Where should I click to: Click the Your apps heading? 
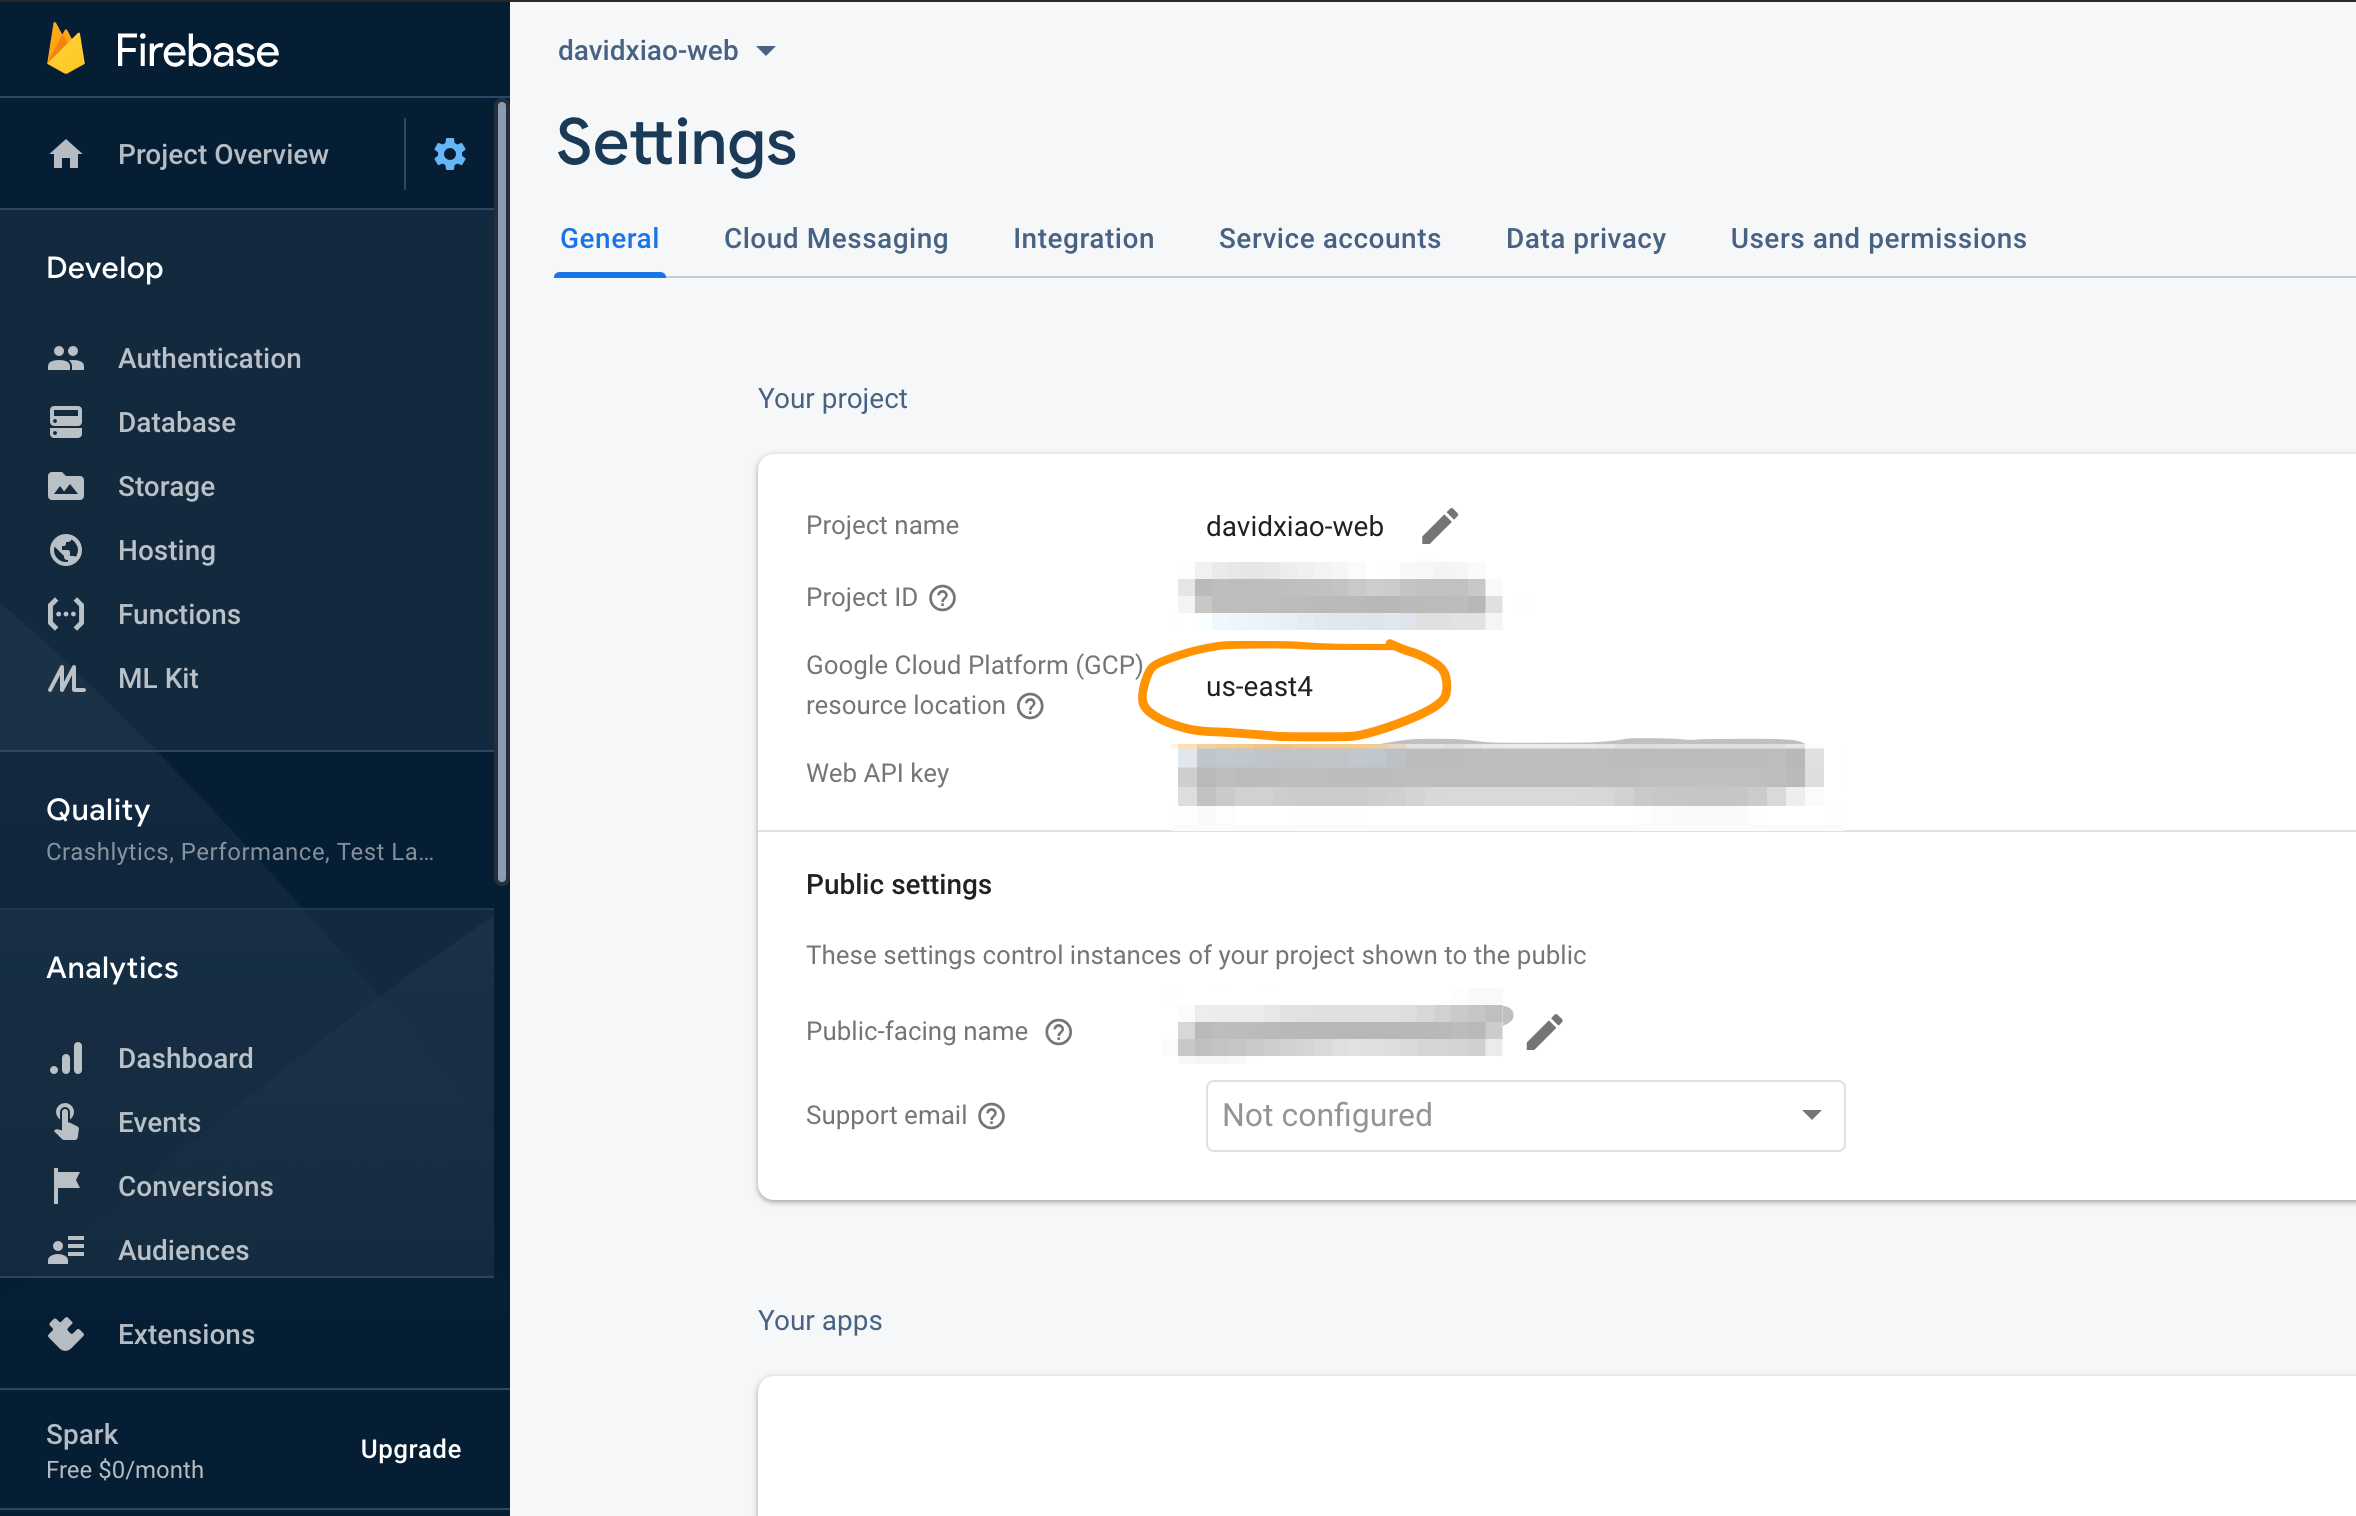(820, 1321)
